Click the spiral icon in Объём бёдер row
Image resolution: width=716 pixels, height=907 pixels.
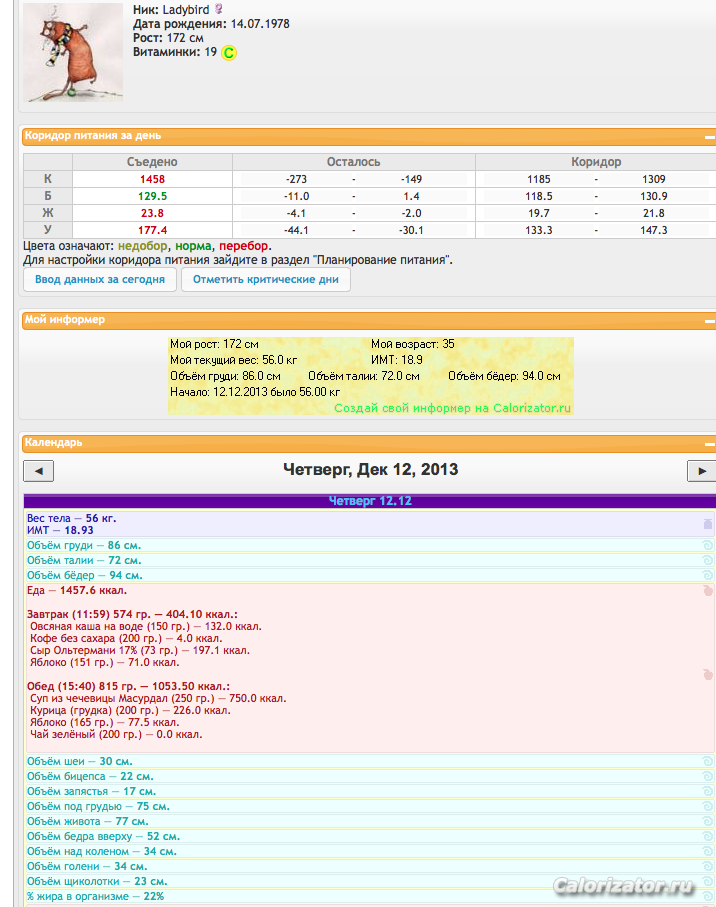707,575
